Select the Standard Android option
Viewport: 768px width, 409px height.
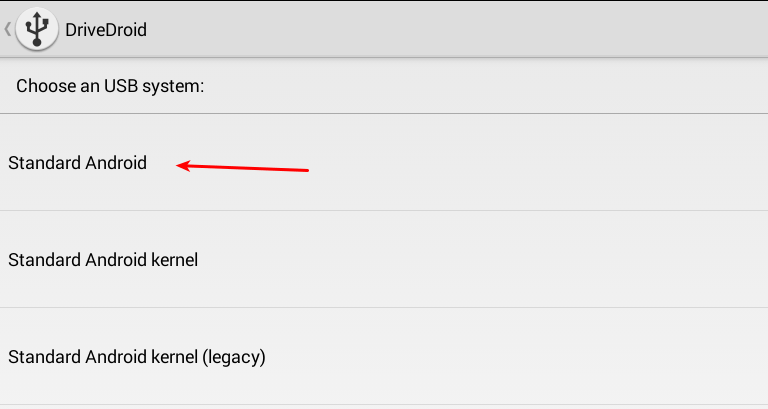coord(78,163)
